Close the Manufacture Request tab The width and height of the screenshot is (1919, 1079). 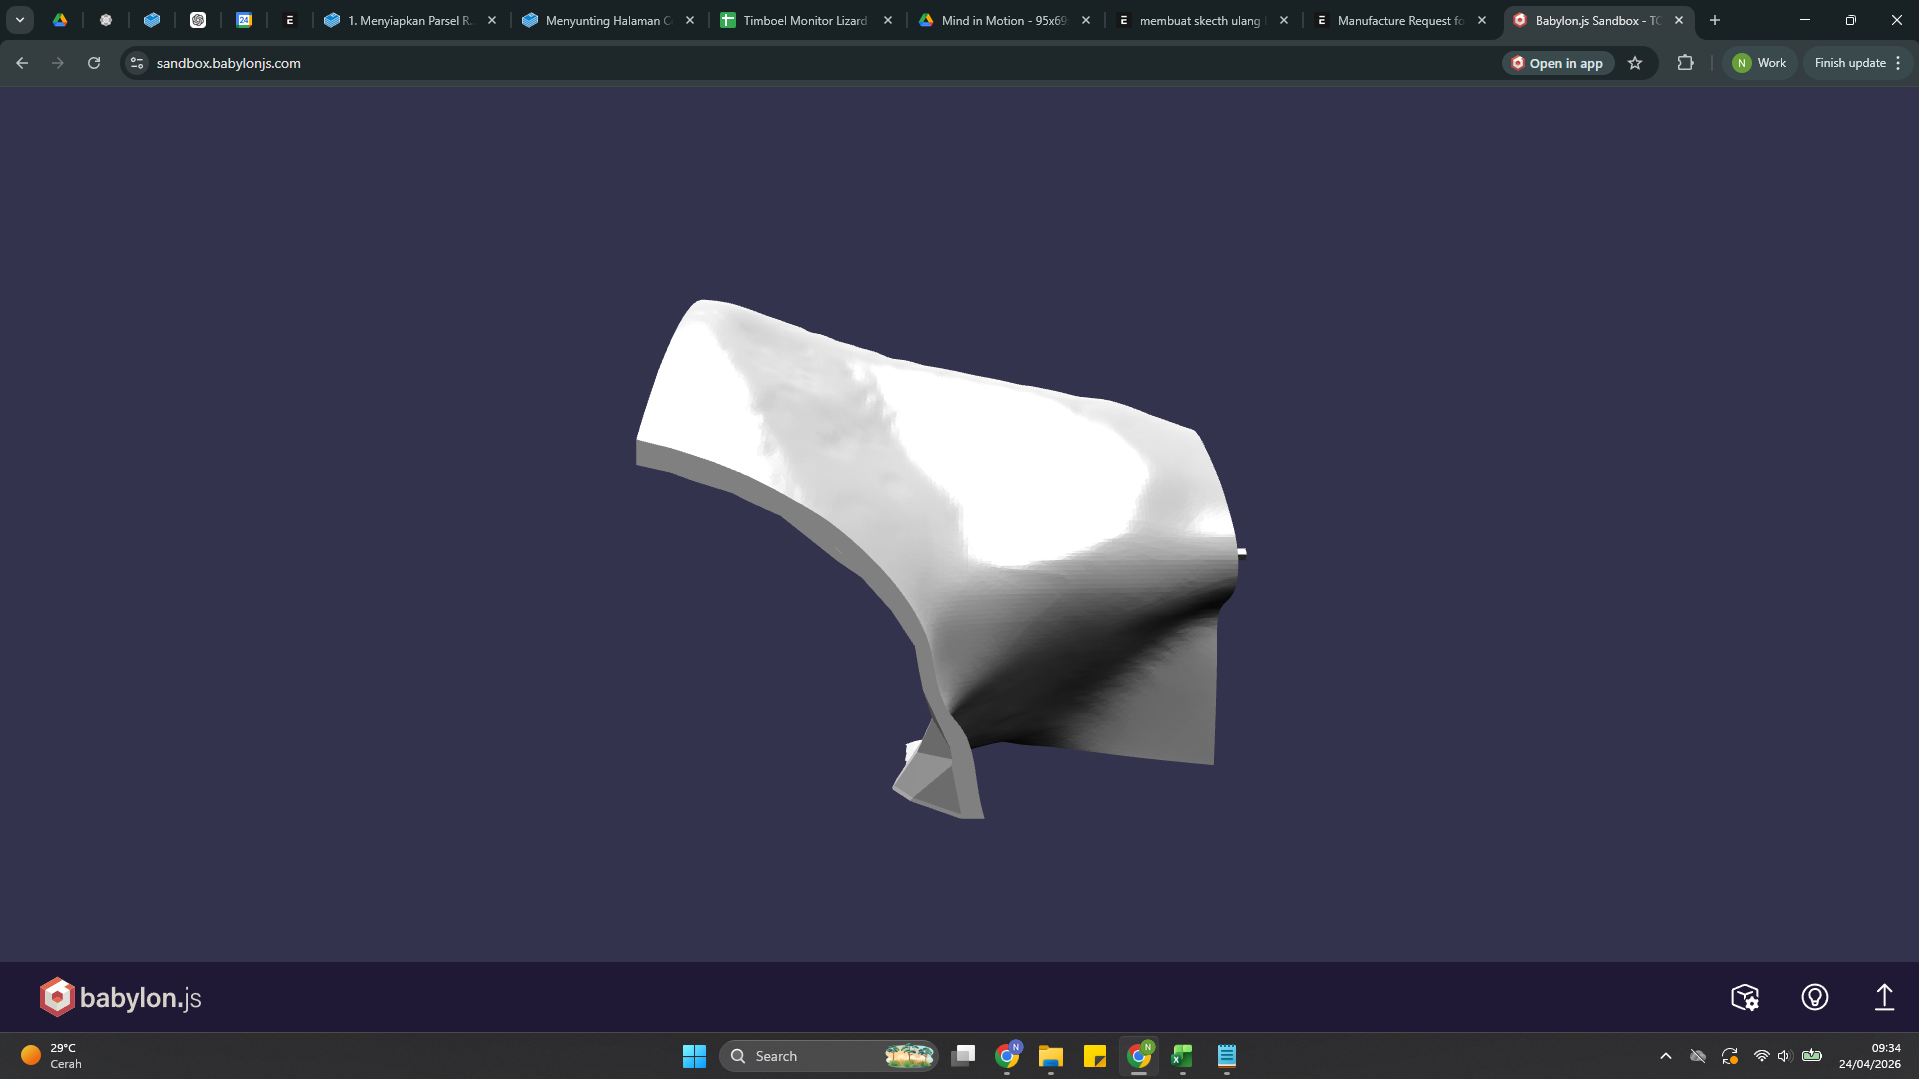[x=1482, y=20]
